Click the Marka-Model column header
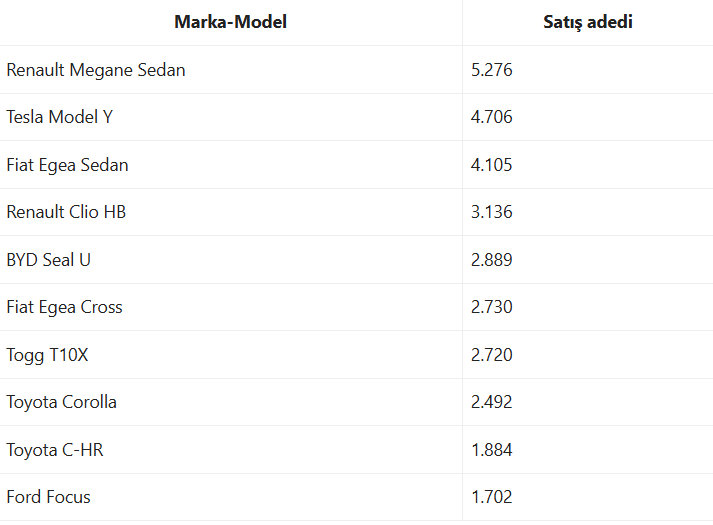This screenshot has height=525, width=713. click(x=231, y=22)
